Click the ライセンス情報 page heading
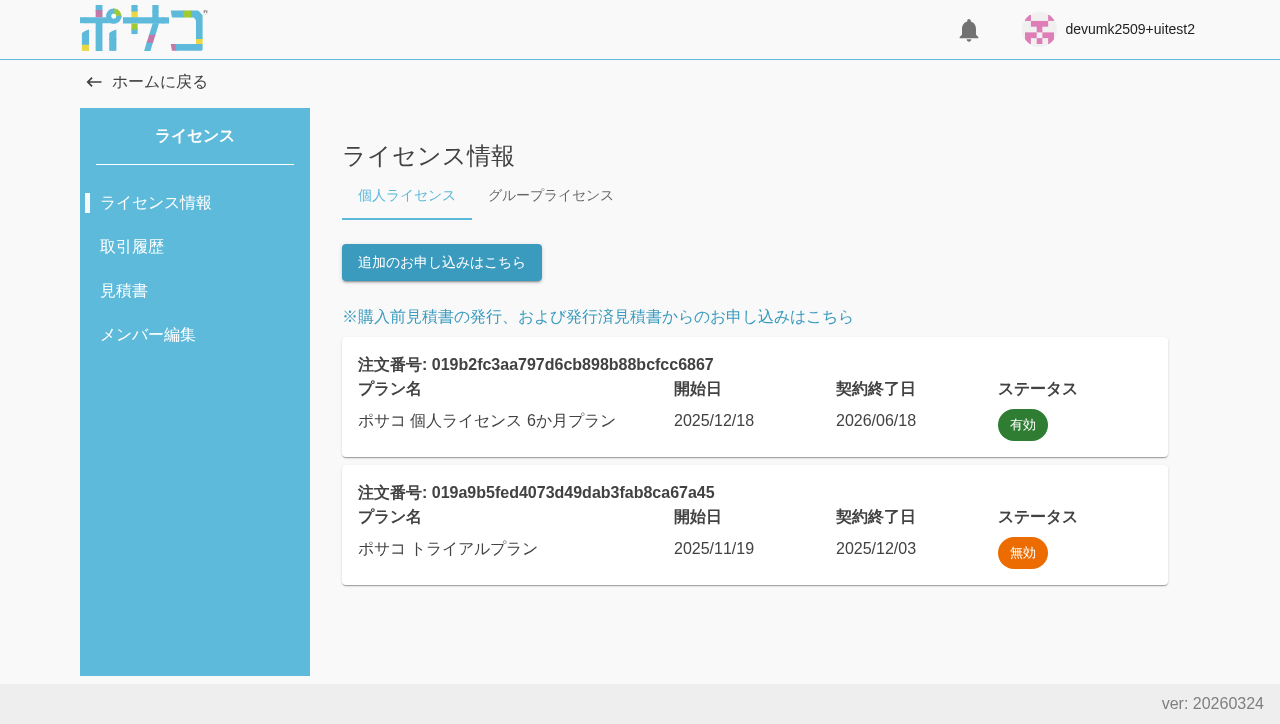This screenshot has height=724, width=1280. click(x=428, y=156)
